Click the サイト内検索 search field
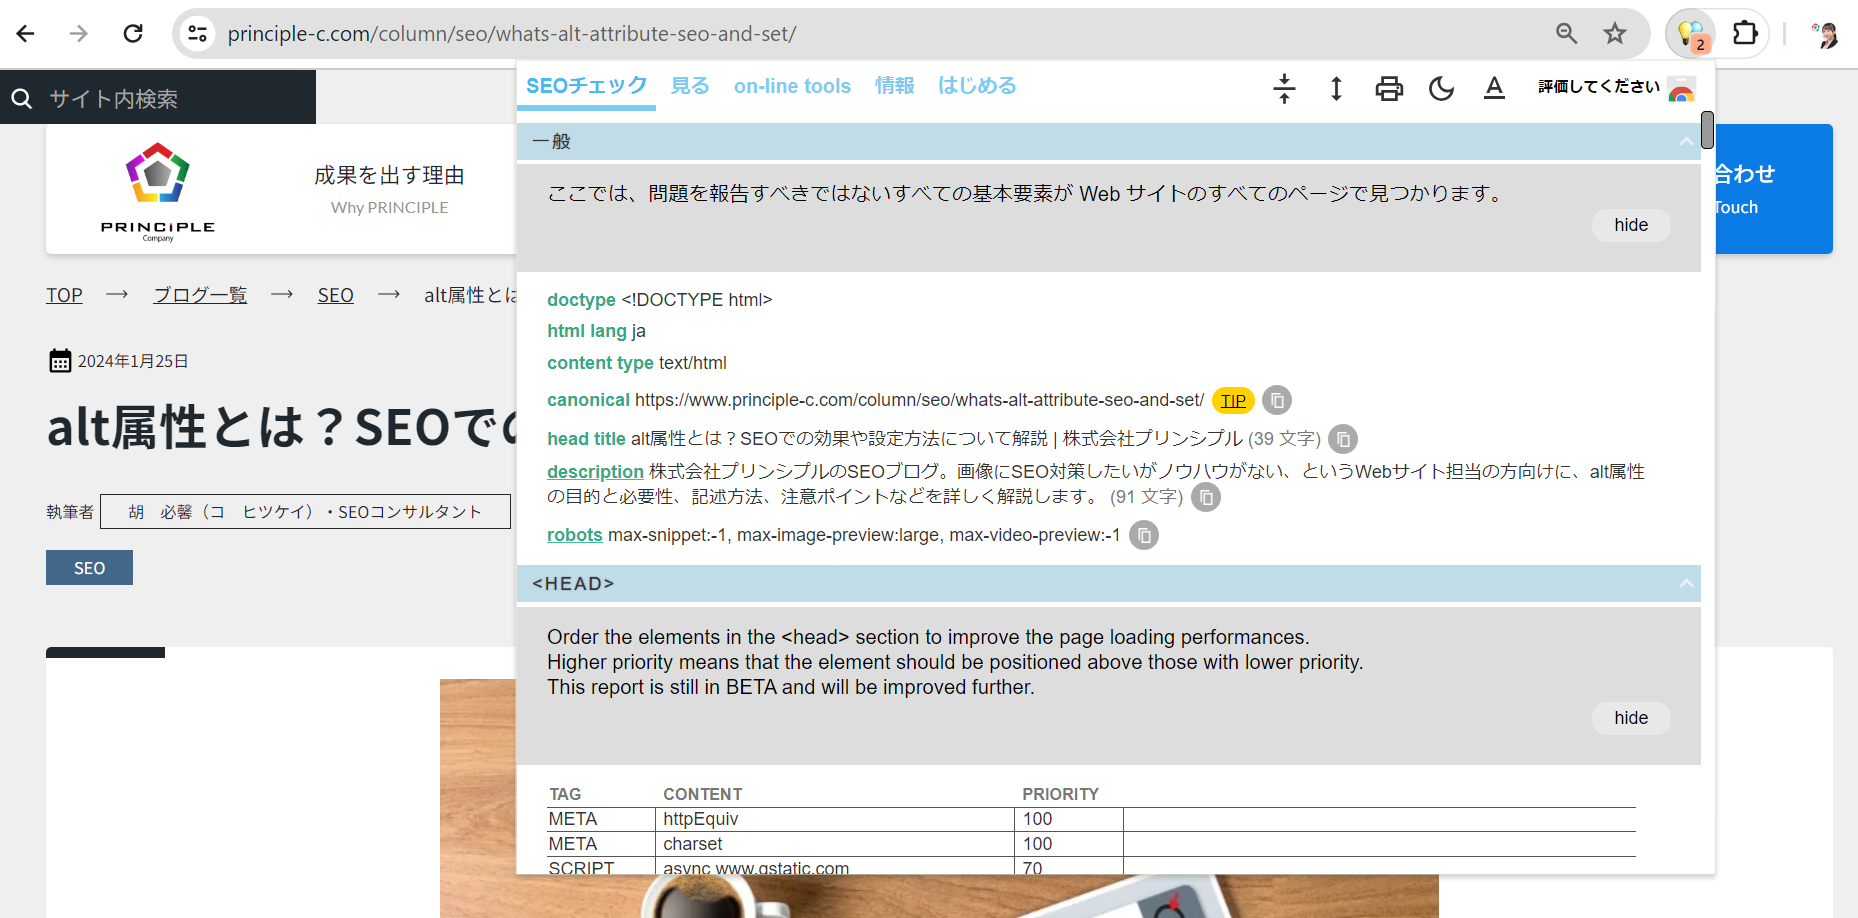1858x918 pixels. click(170, 98)
